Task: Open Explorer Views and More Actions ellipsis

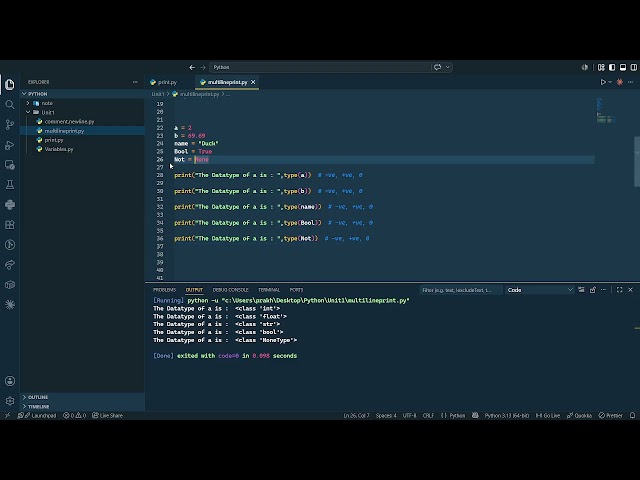Action: tap(135, 82)
